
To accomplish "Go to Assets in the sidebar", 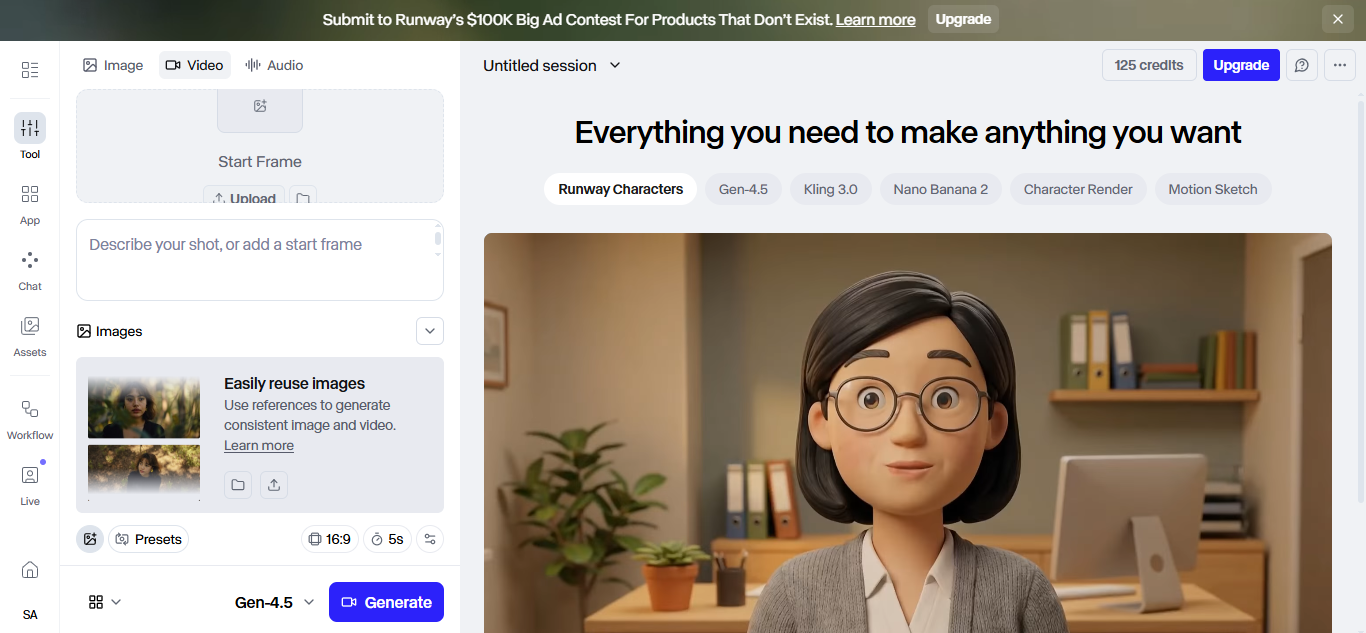I will (30, 336).
